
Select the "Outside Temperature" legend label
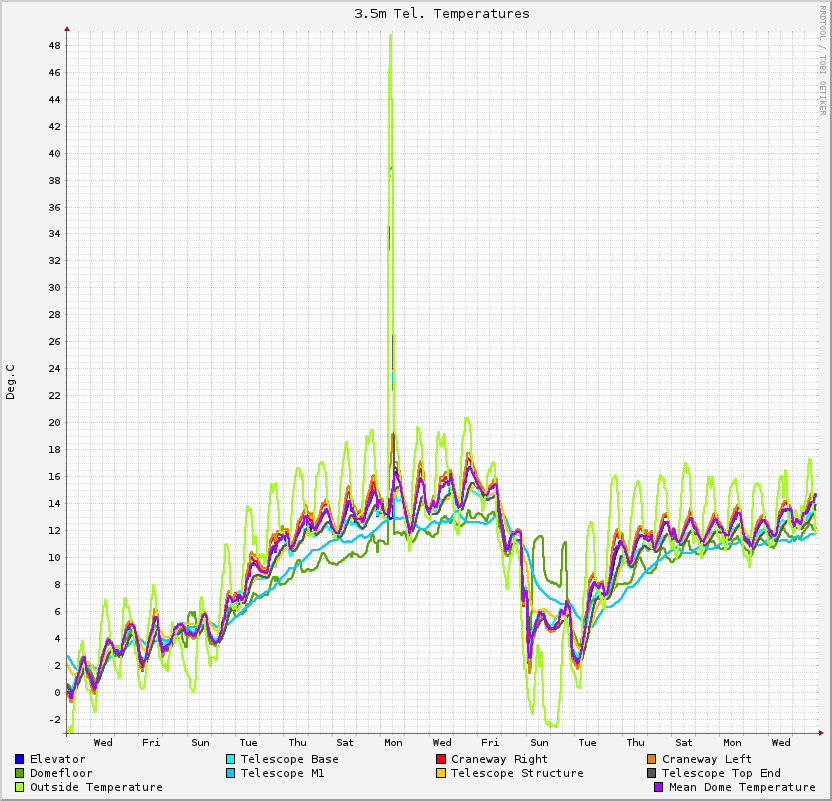tap(96, 787)
